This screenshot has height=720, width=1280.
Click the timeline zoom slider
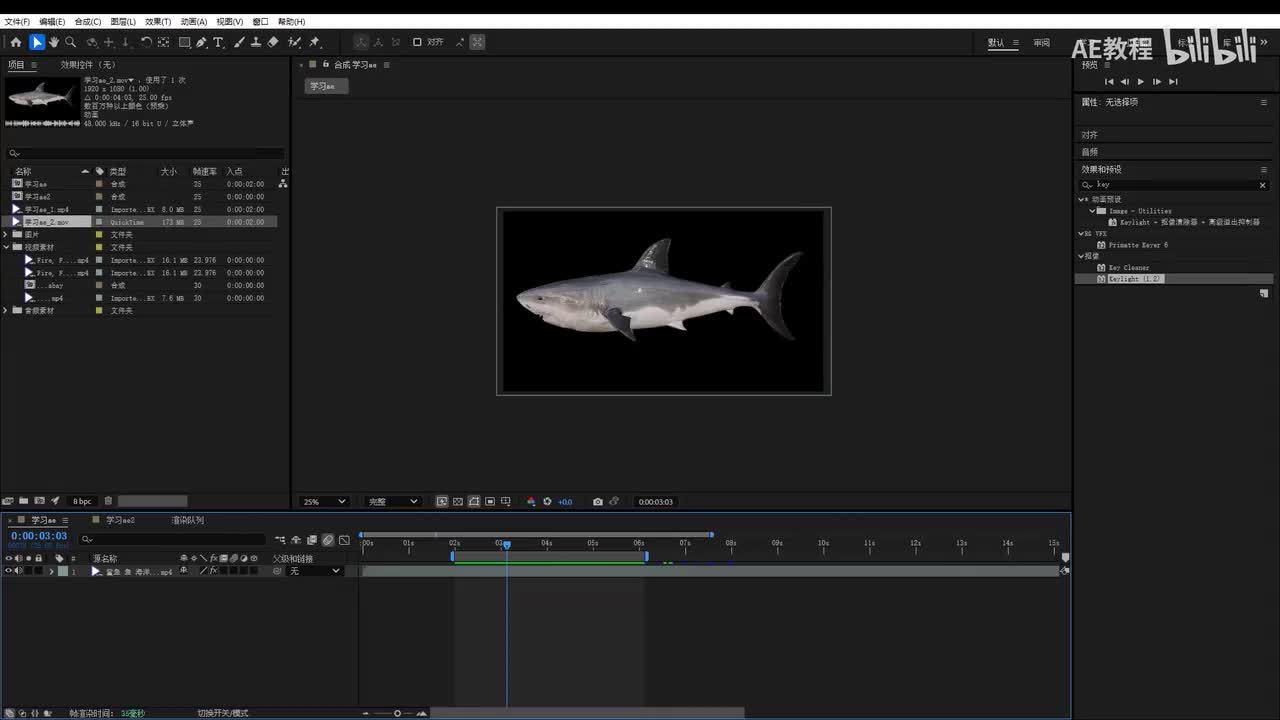[397, 713]
